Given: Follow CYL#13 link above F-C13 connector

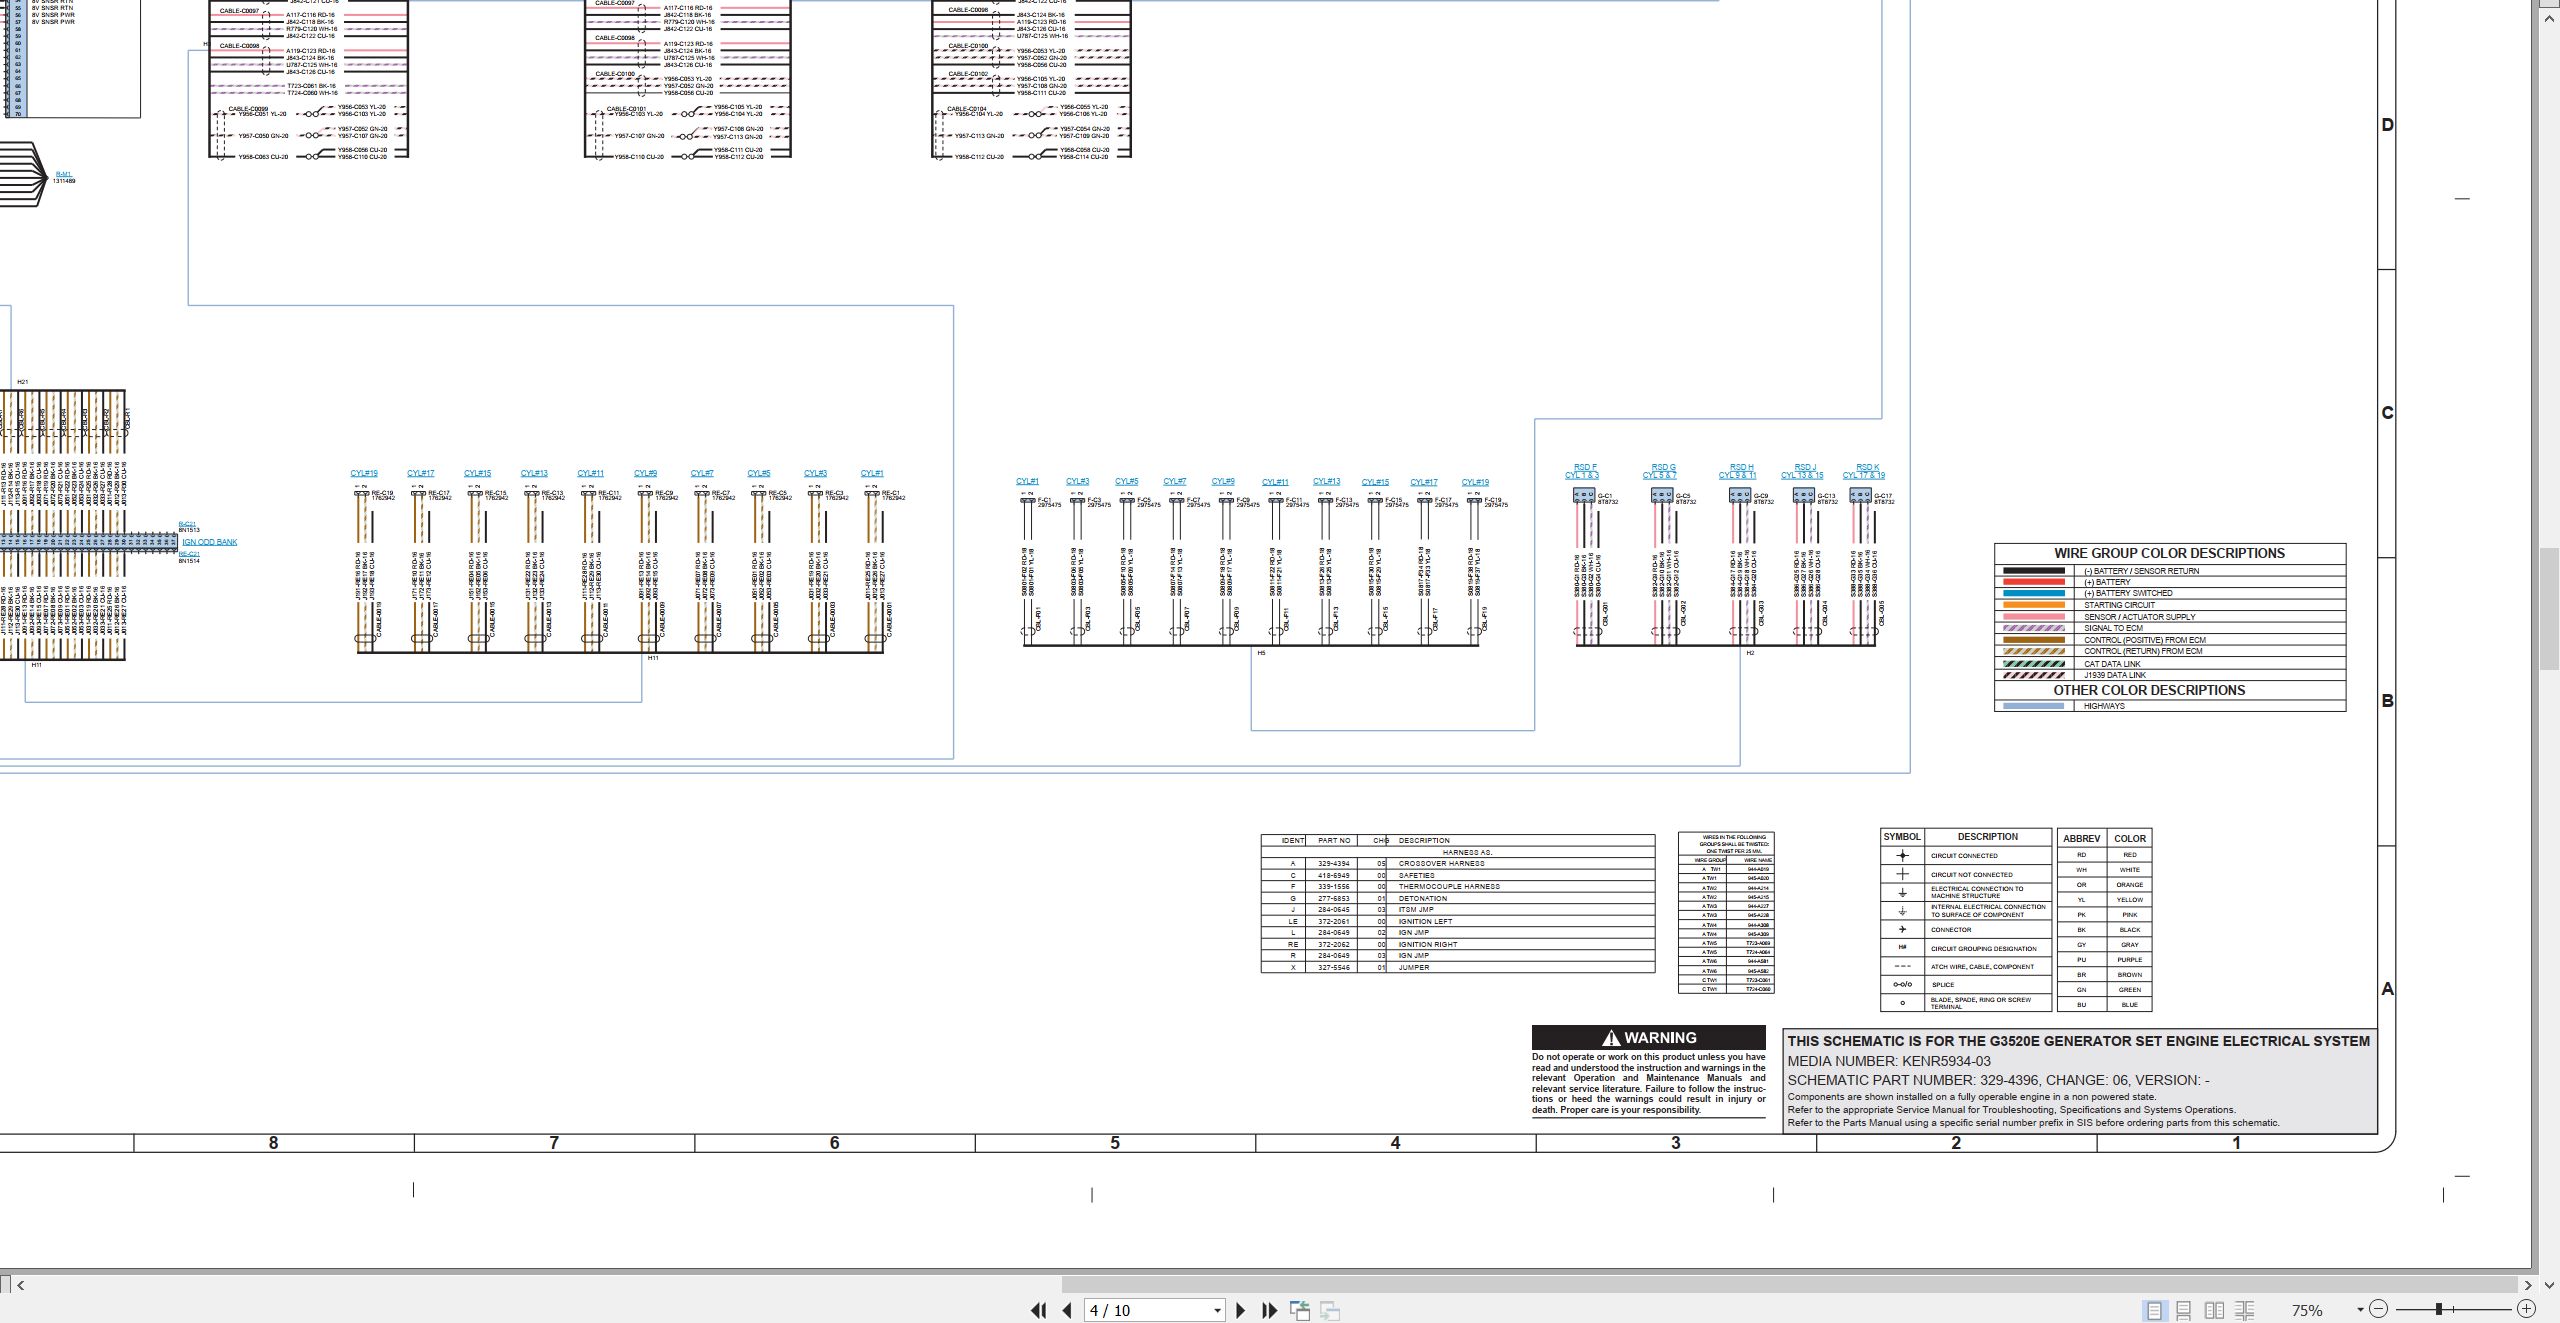Looking at the screenshot, I should click(x=1327, y=482).
